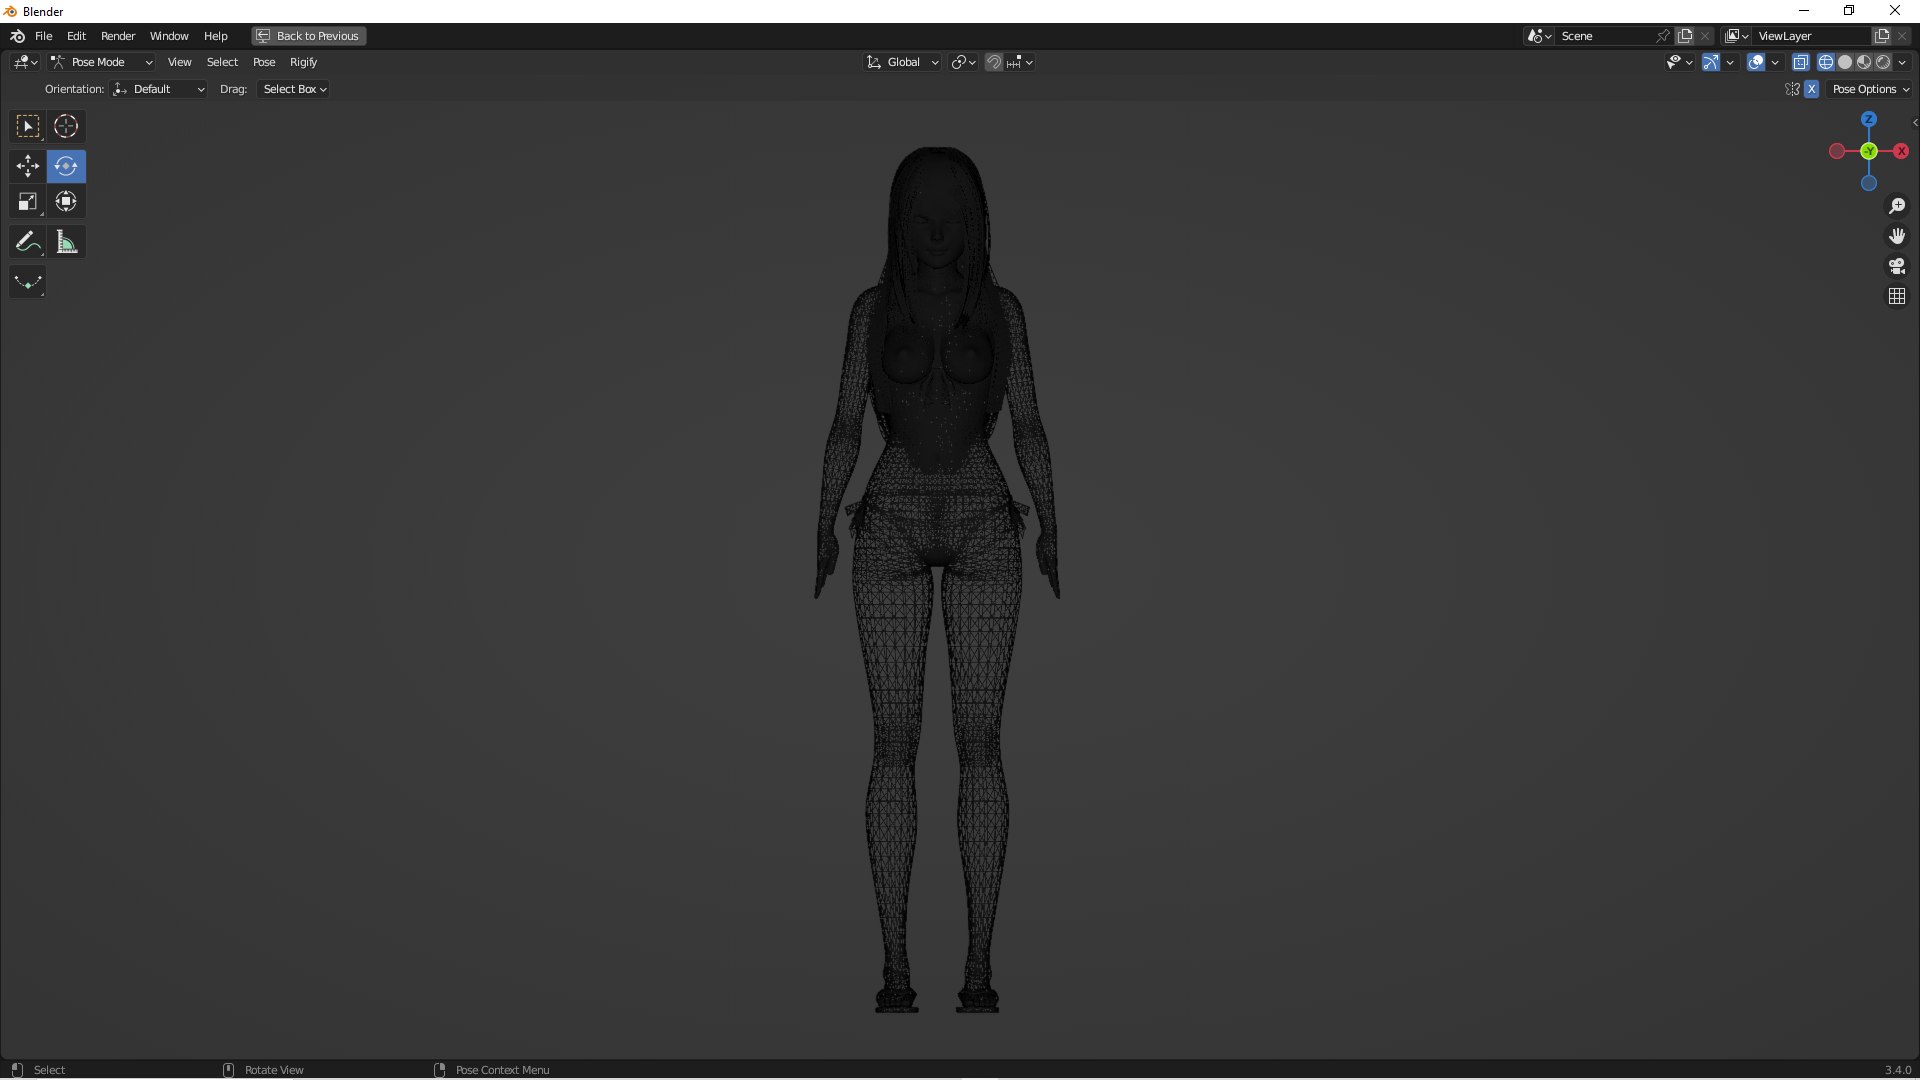This screenshot has width=1920, height=1080.
Task: Expand the Pose Options dropdown
Action: click(x=1870, y=89)
